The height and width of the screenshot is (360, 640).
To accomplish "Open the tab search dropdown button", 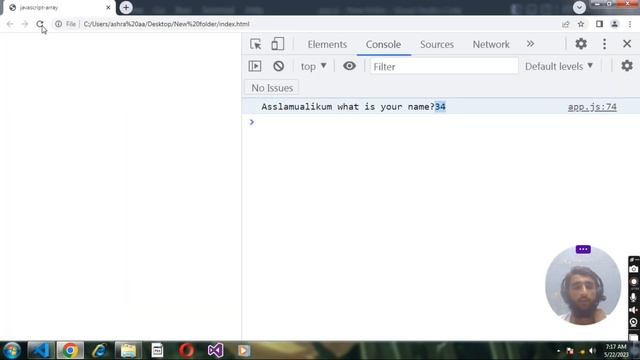I will click(579, 7).
